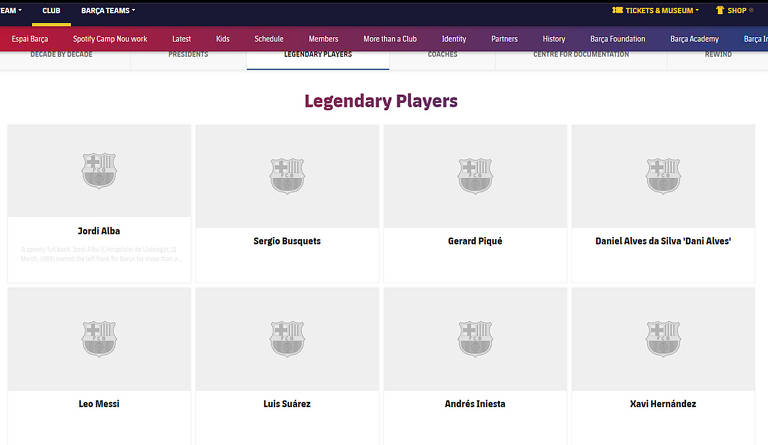Select the Legendary Players tab
Screen dimensions: 768x445
pos(318,54)
